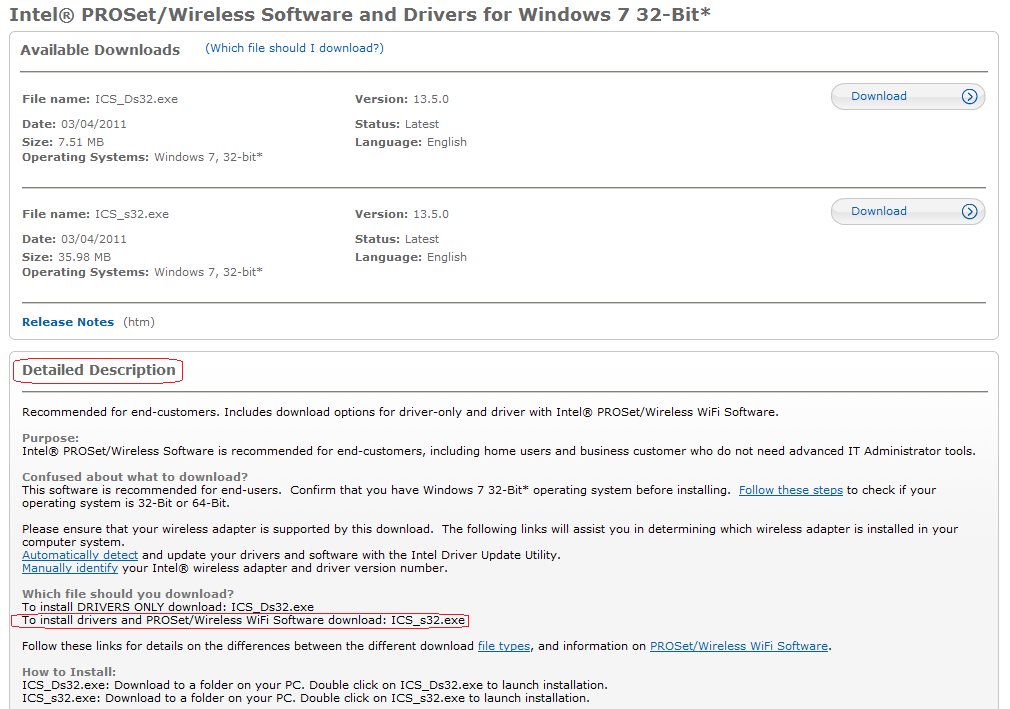Click Download button for ICS_s32.exe

coord(908,212)
